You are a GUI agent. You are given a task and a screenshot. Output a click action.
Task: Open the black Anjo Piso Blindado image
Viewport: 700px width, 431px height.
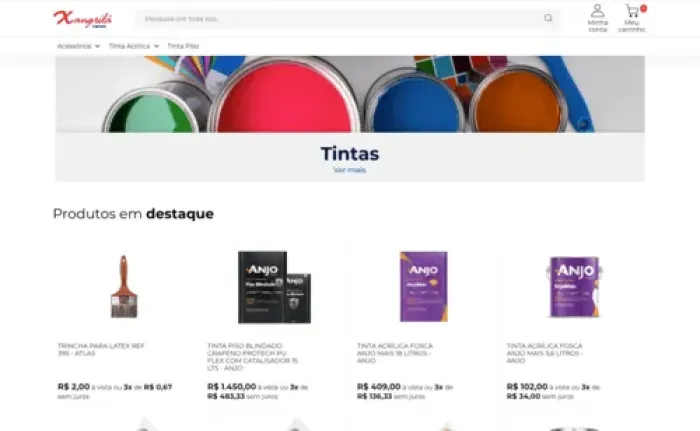pyautogui.click(x=274, y=287)
